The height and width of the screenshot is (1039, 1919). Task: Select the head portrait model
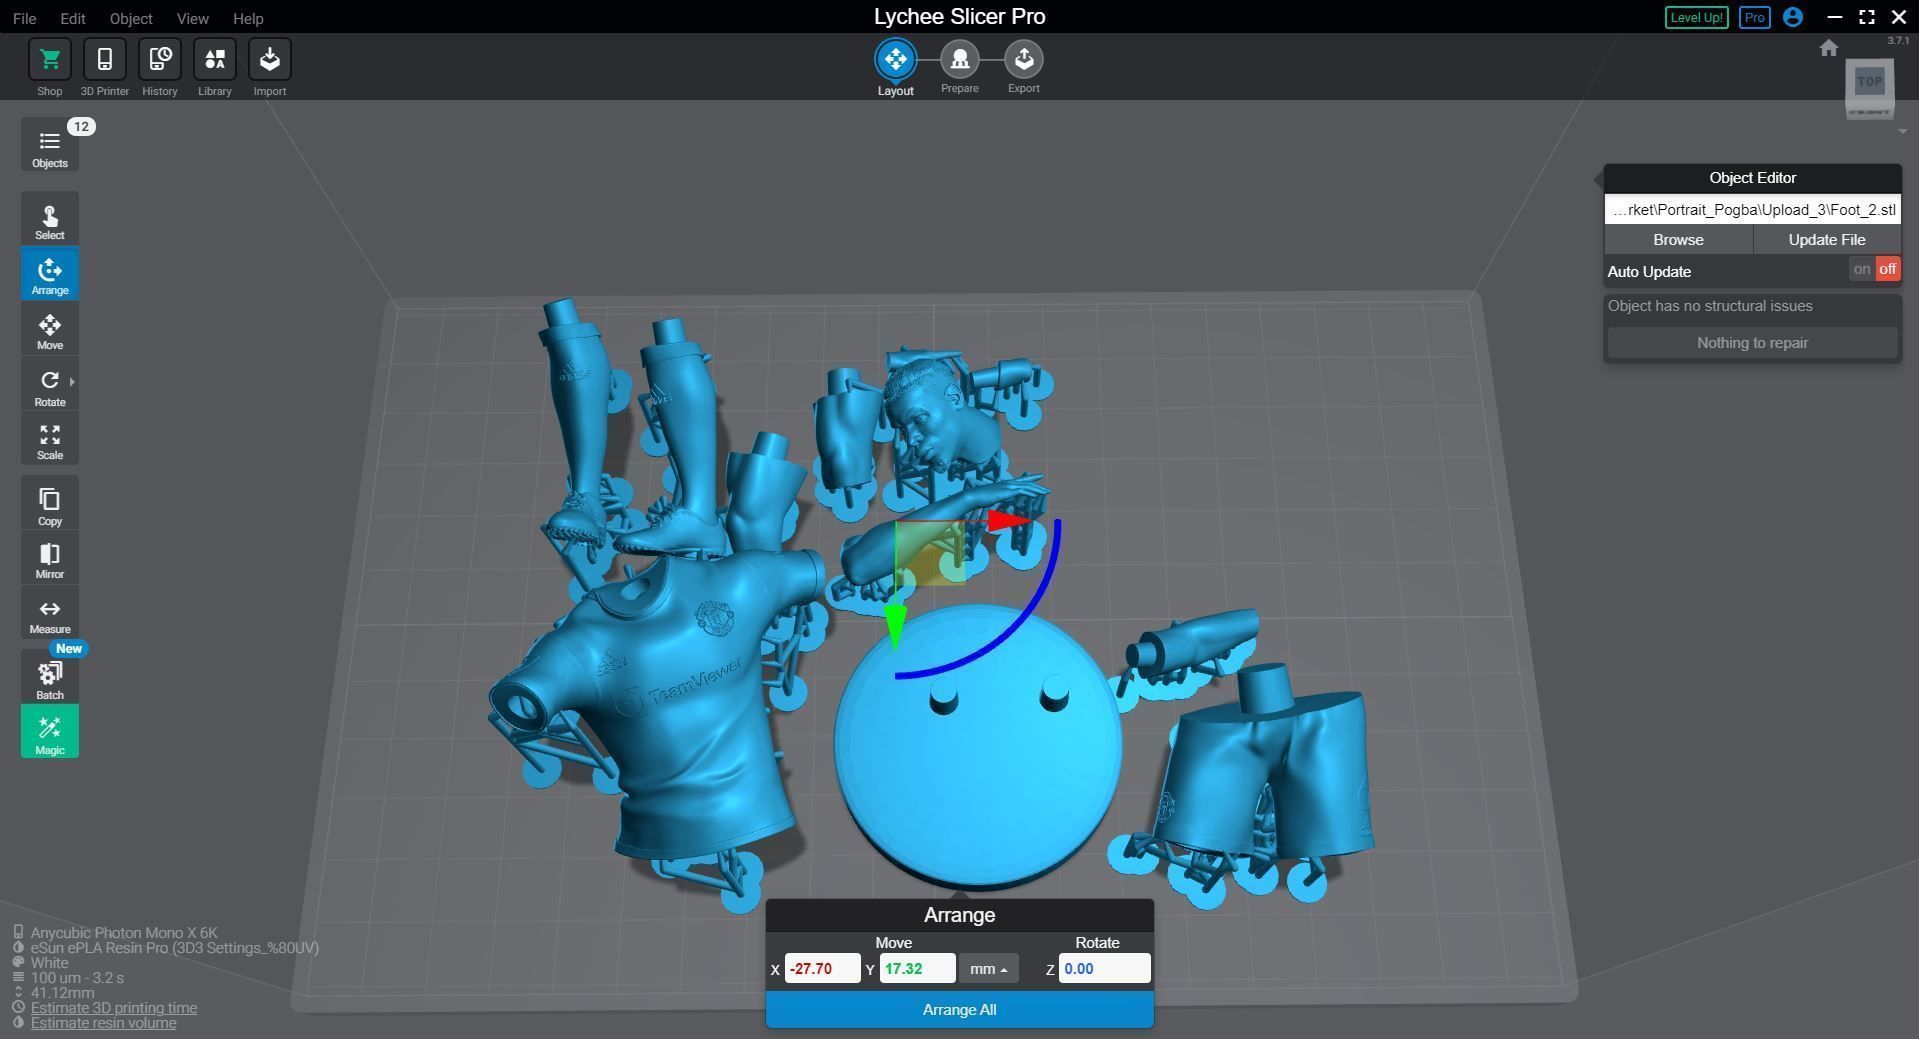940,415
